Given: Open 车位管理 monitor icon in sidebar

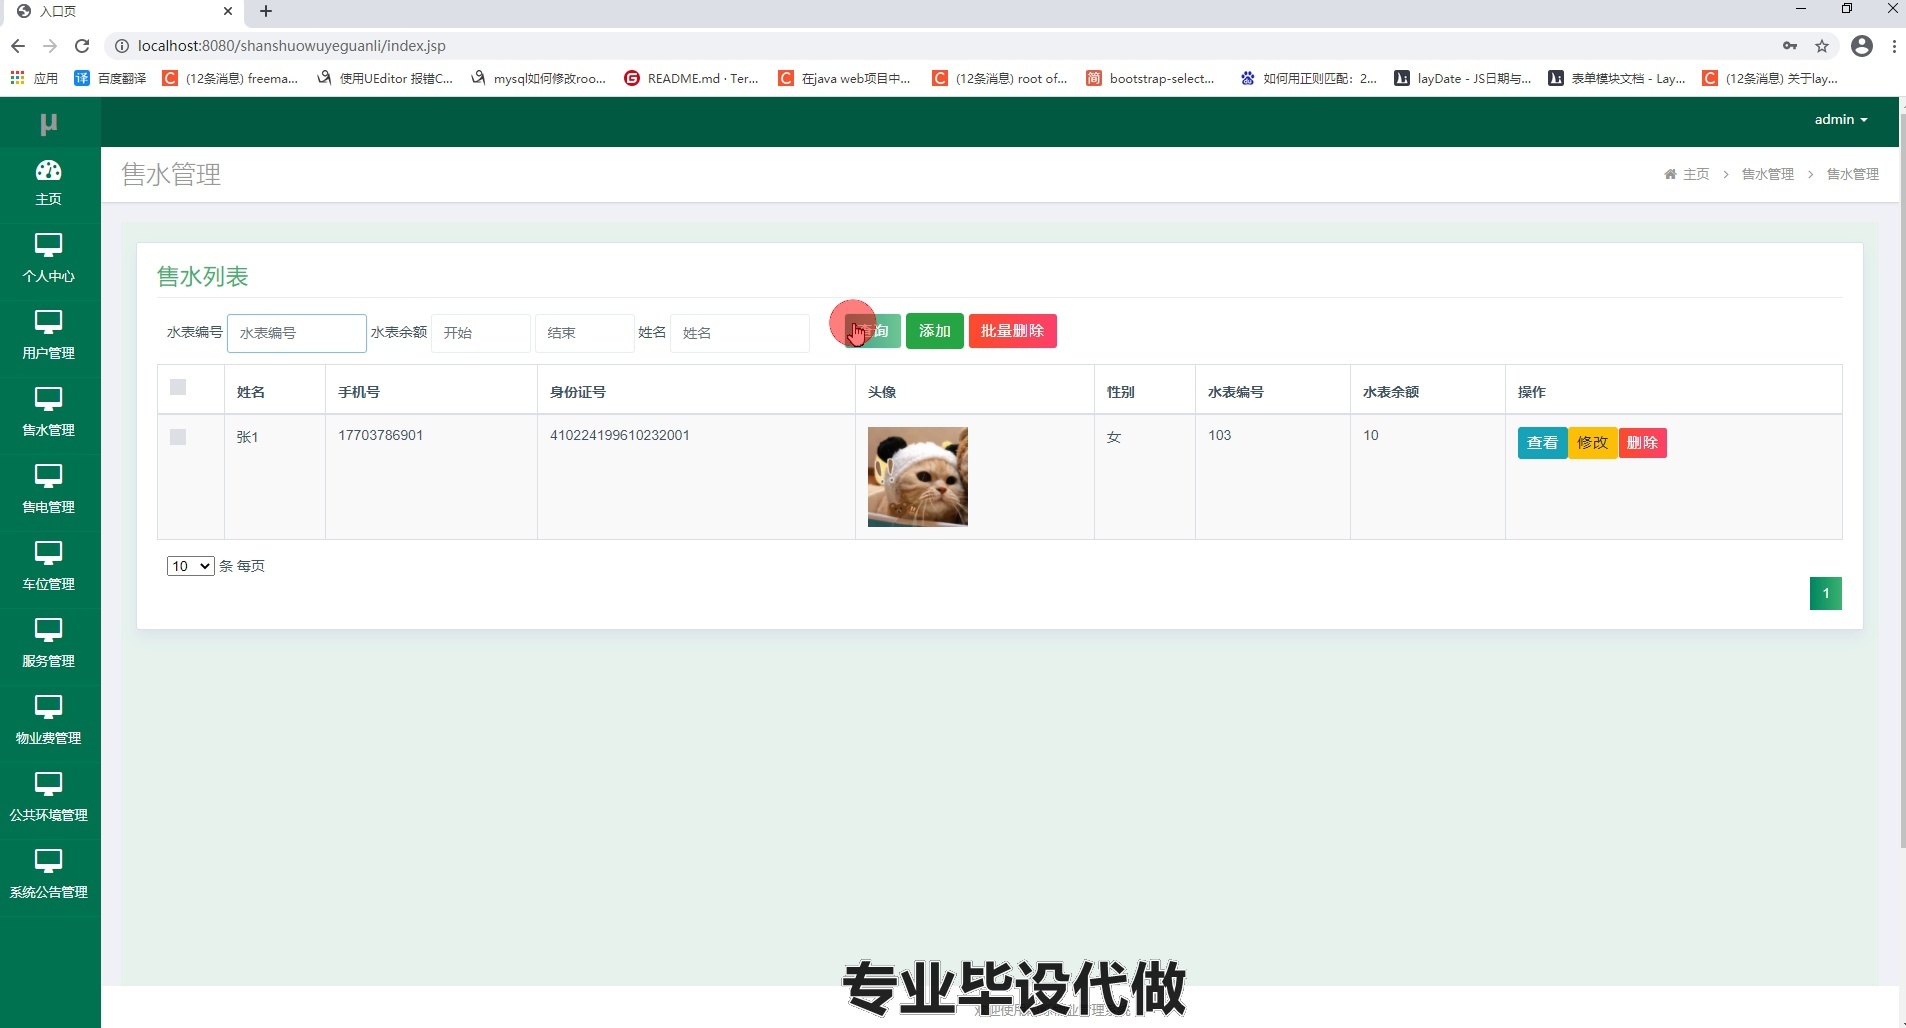Looking at the screenshot, I should [x=48, y=554].
